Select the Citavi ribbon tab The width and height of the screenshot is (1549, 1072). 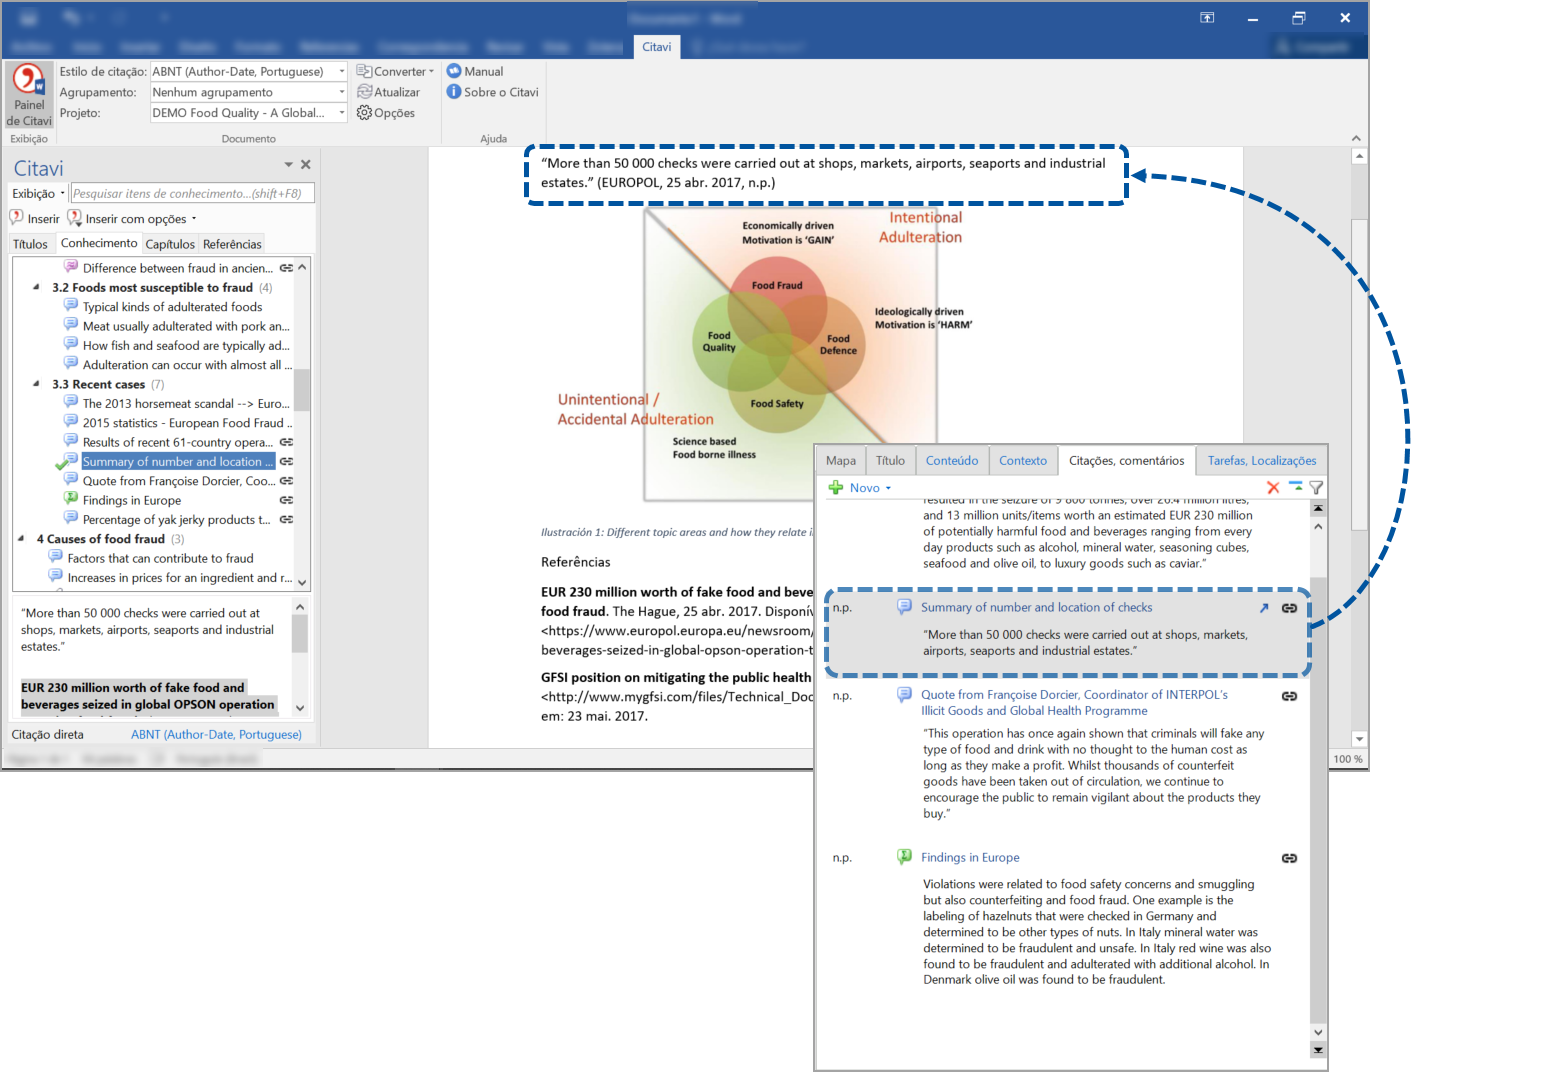click(657, 47)
